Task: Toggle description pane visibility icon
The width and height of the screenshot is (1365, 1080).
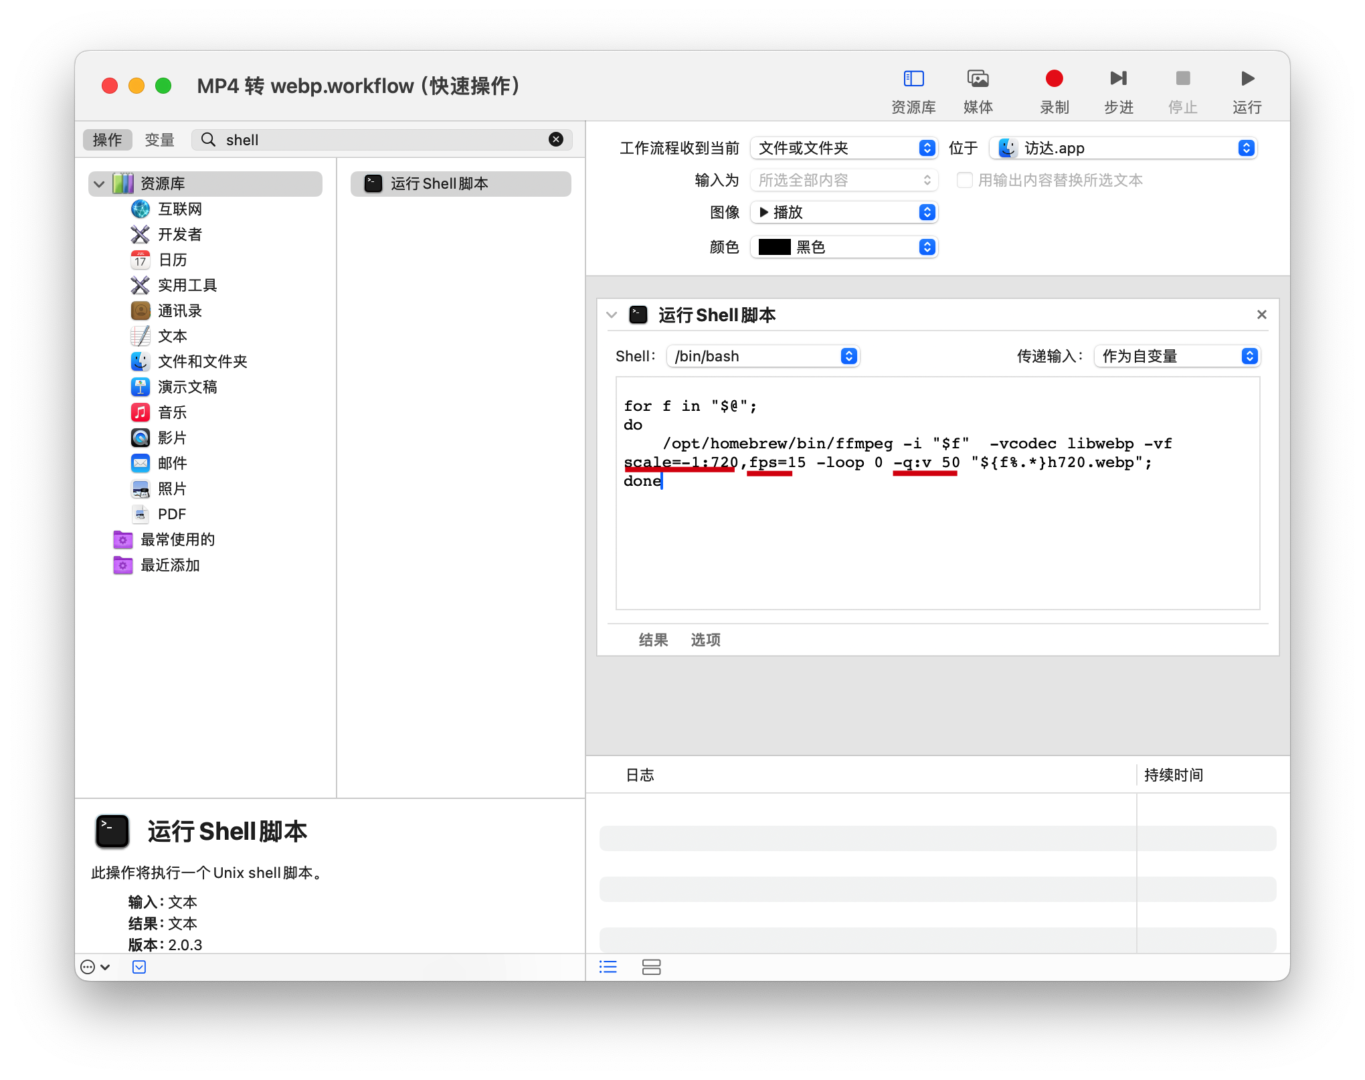Action: [139, 967]
